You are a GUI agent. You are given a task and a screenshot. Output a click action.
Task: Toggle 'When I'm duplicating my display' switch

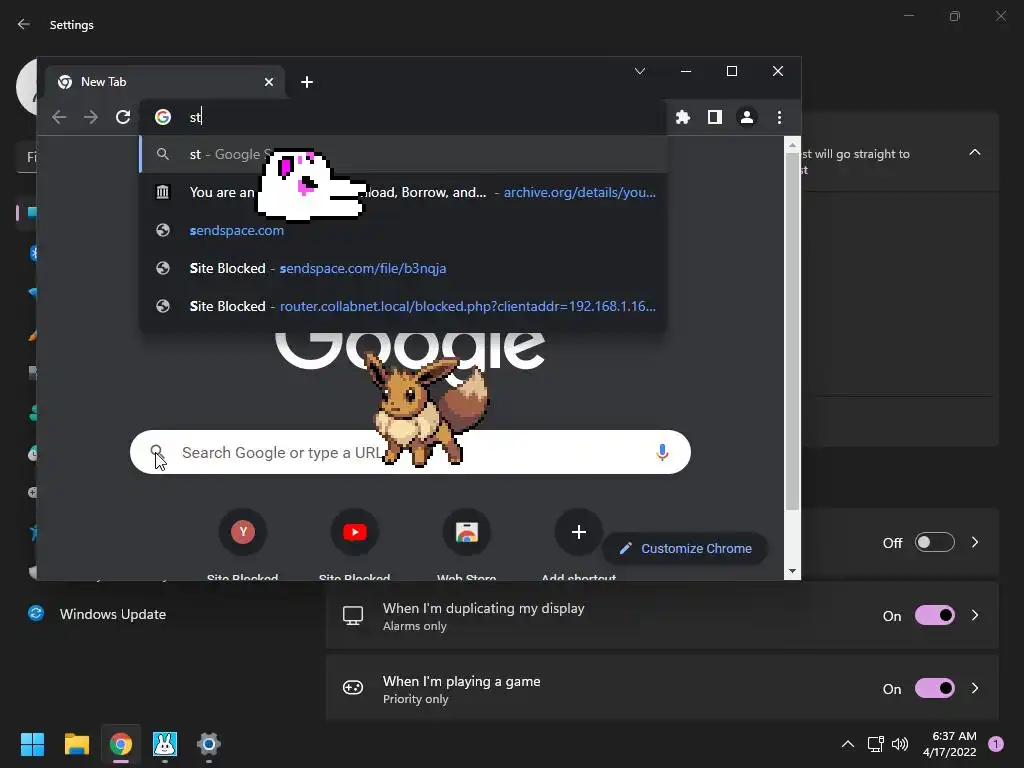coord(935,616)
